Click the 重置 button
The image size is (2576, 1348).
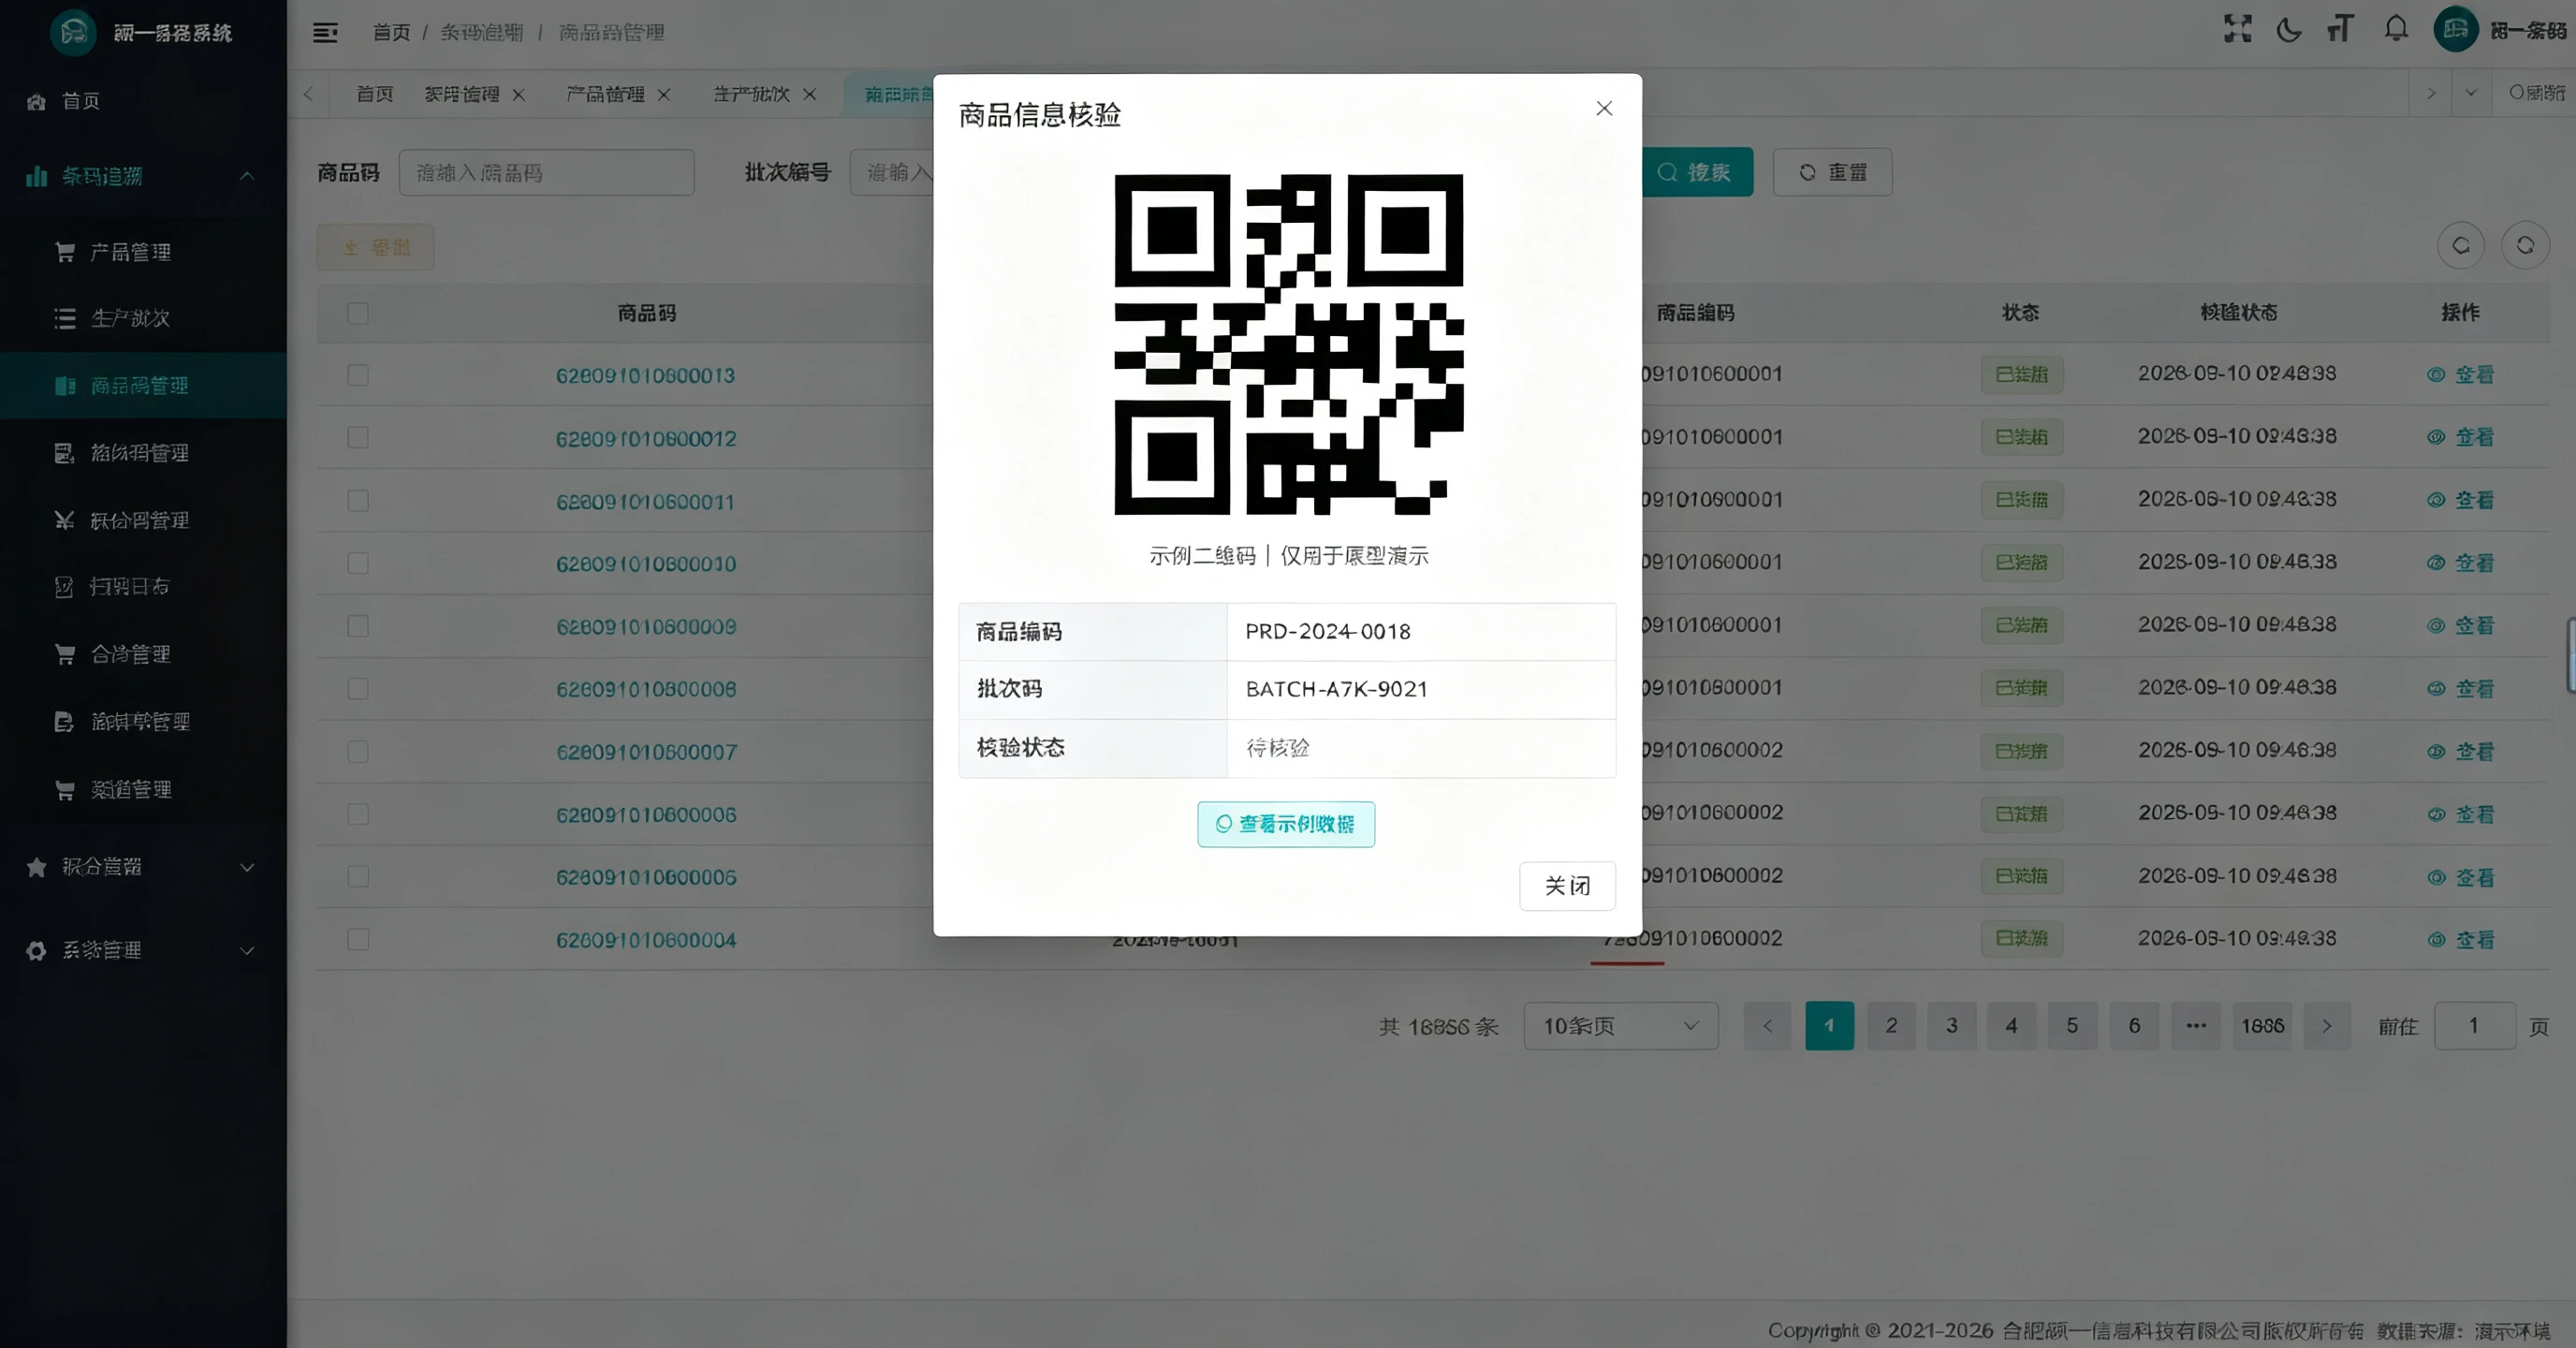click(1832, 172)
